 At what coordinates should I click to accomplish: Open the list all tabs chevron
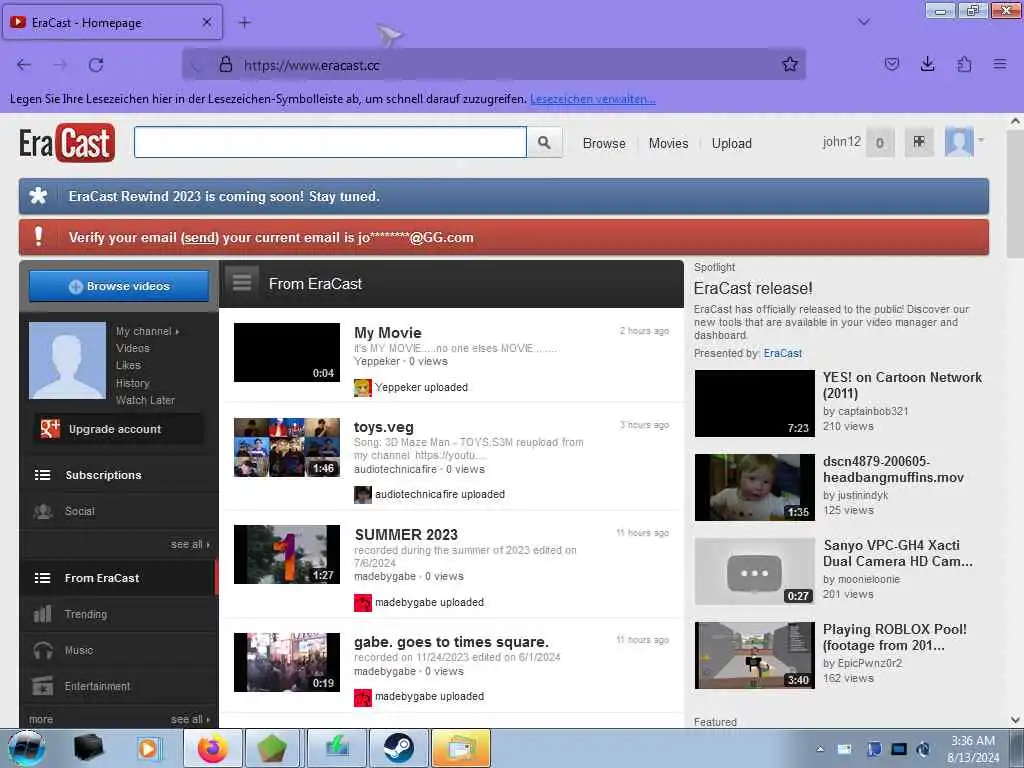pos(863,22)
